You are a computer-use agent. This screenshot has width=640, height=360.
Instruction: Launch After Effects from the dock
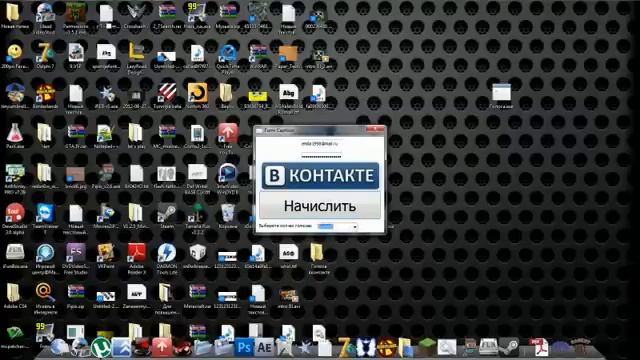coord(264,347)
